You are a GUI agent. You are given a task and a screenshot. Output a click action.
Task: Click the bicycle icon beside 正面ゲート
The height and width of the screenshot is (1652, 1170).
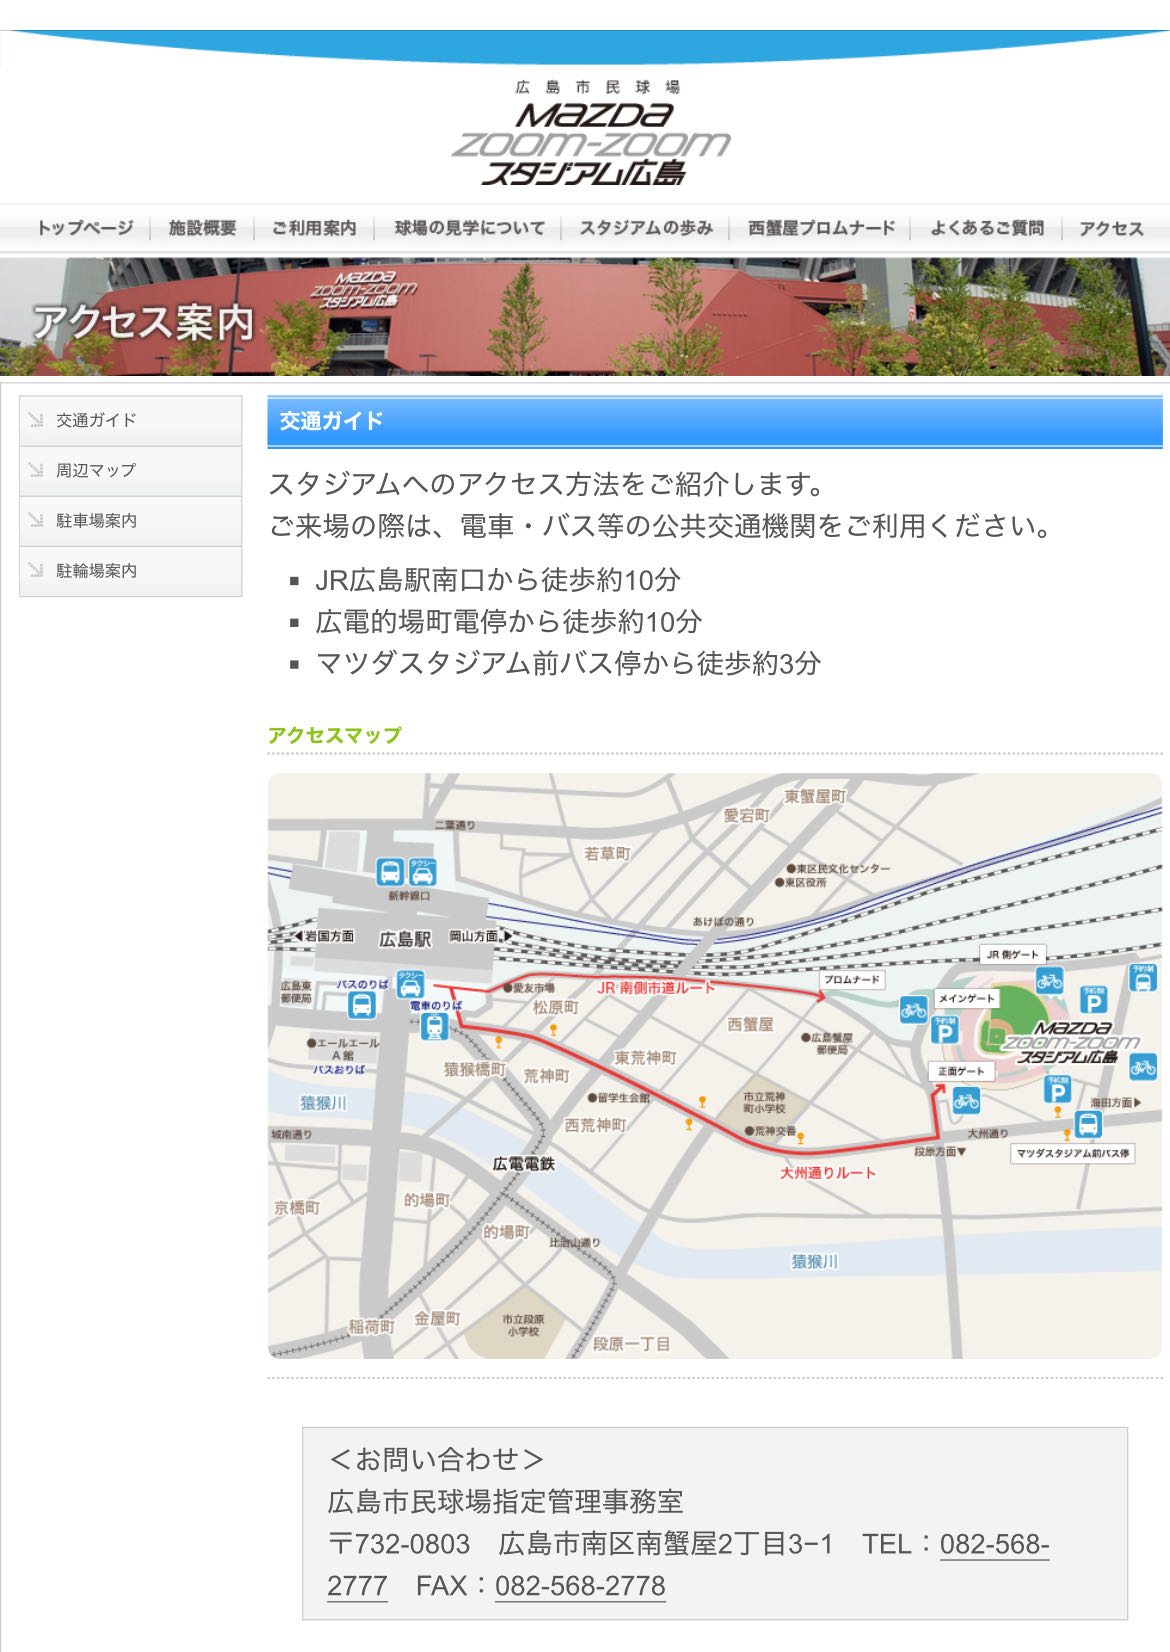[x=966, y=1101]
